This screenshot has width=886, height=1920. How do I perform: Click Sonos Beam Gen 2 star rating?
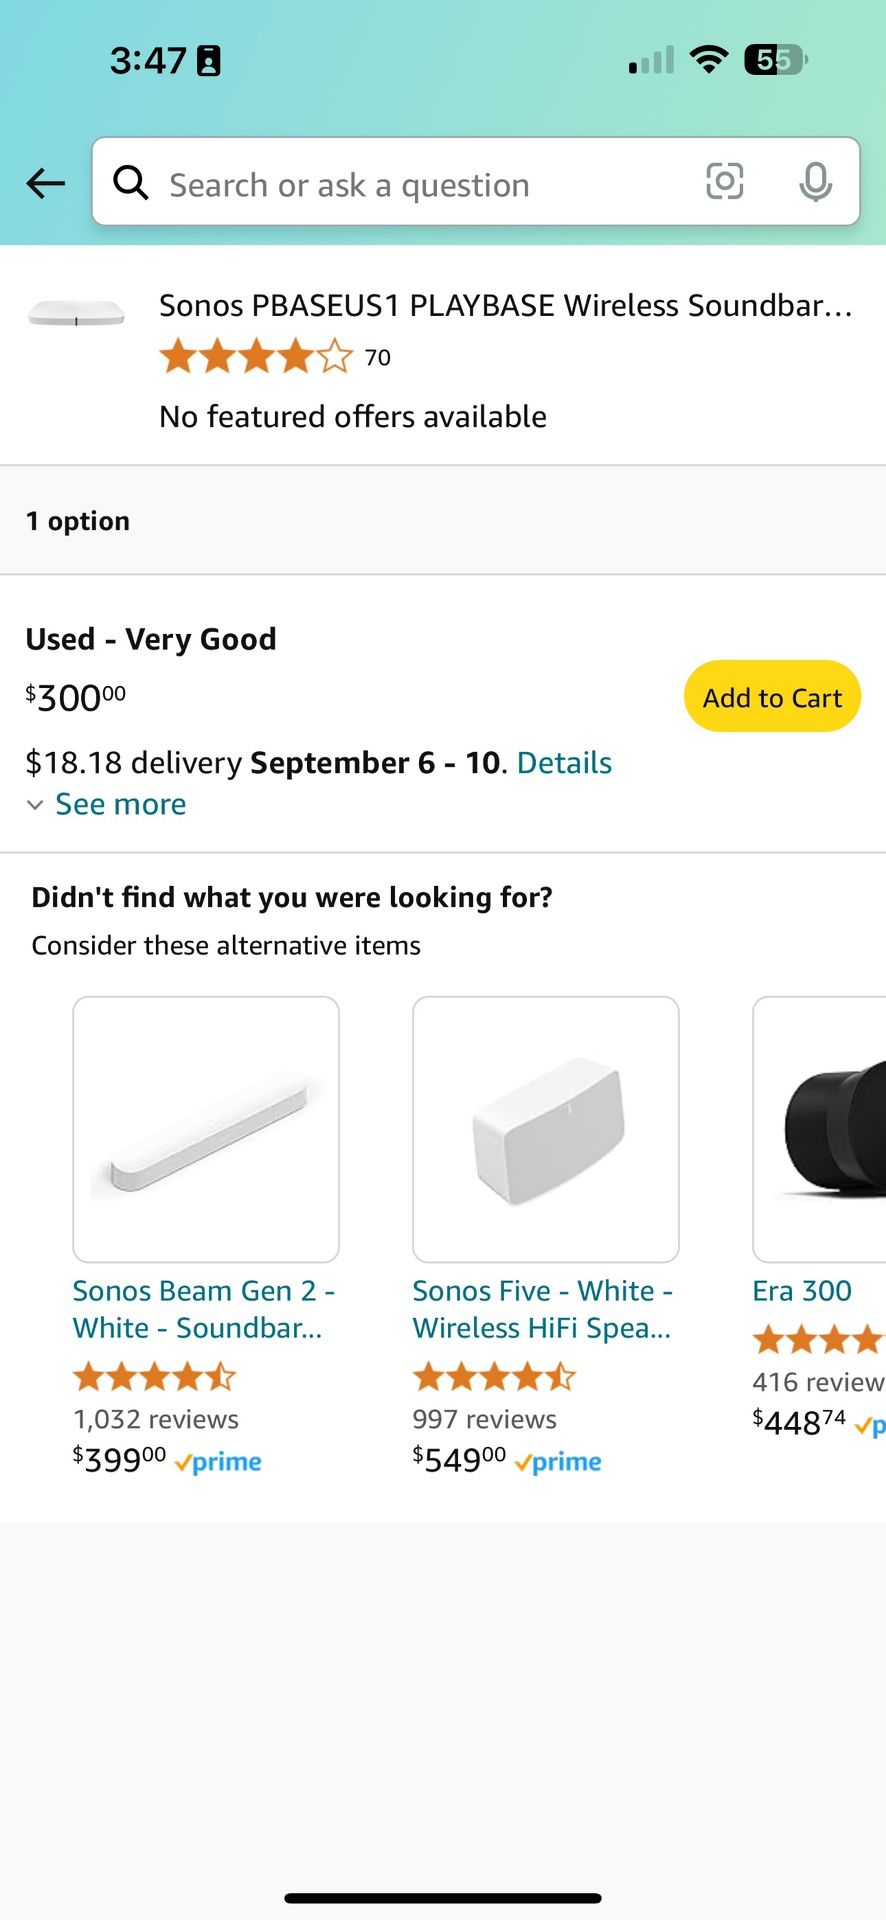[155, 1377]
